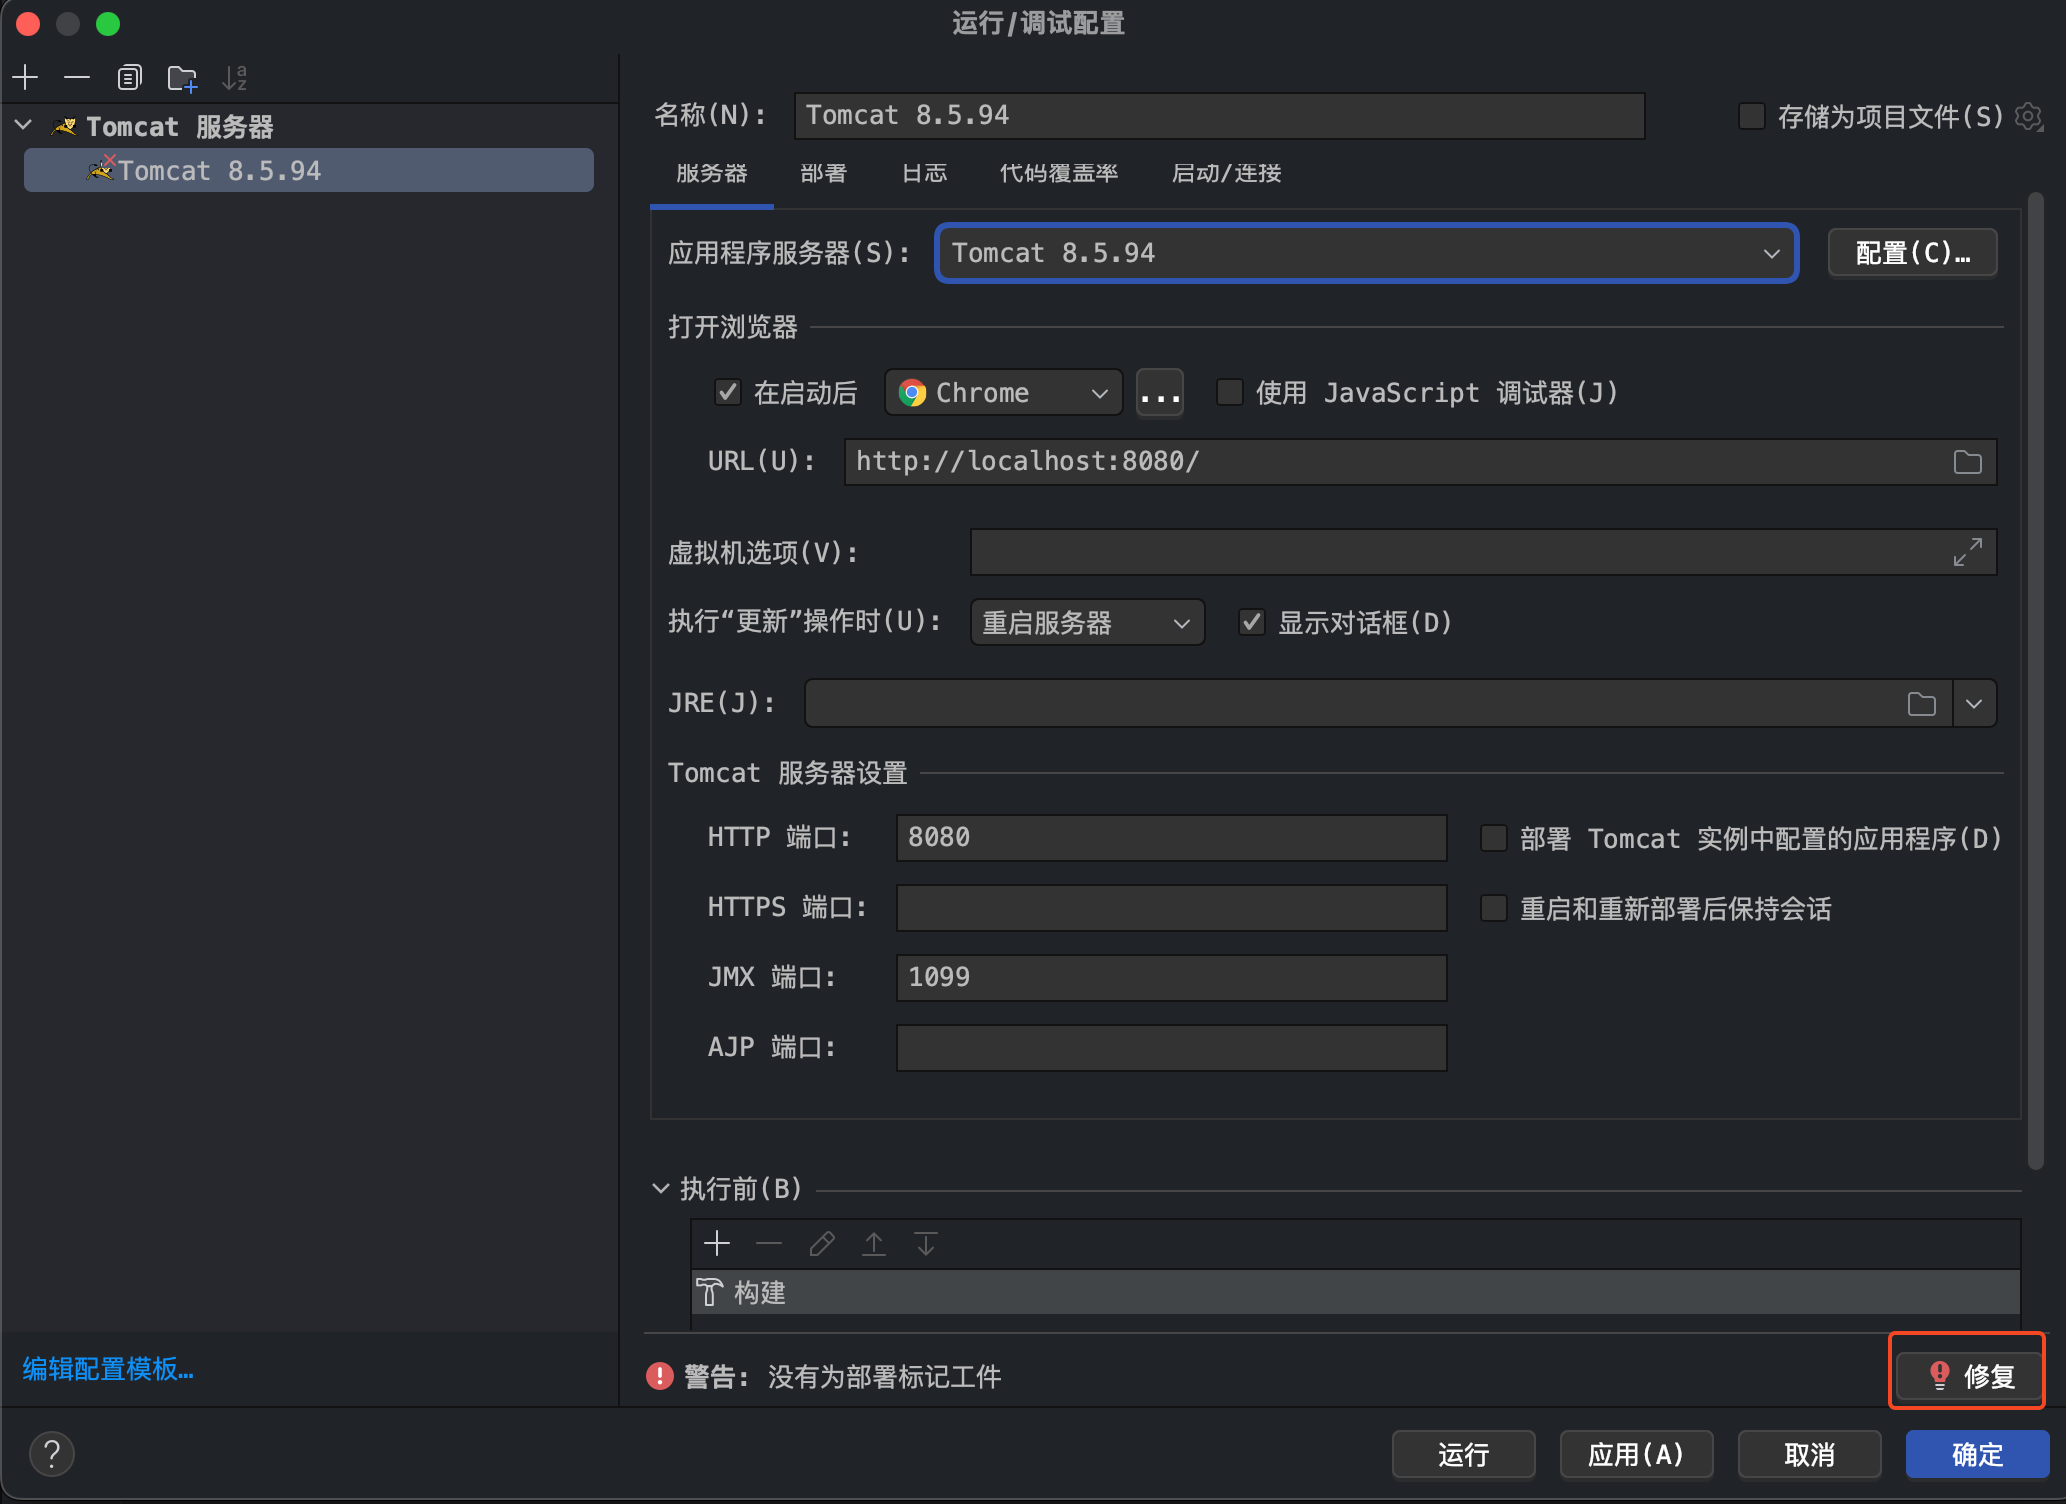Screen dimensions: 2066x1504
Task: Switch to 启动/连接 tab
Action: pos(1226,173)
